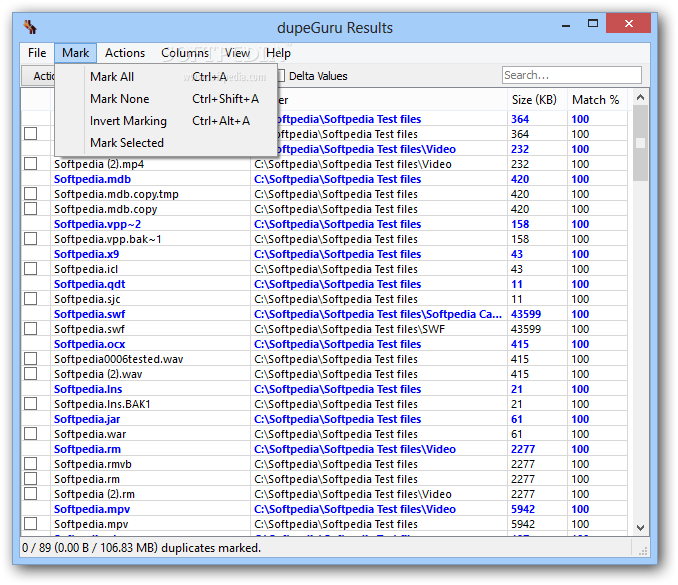Screen dimensions: 678x585
Task: Select the blue Softpedia.mpv reference row
Action: point(324,509)
